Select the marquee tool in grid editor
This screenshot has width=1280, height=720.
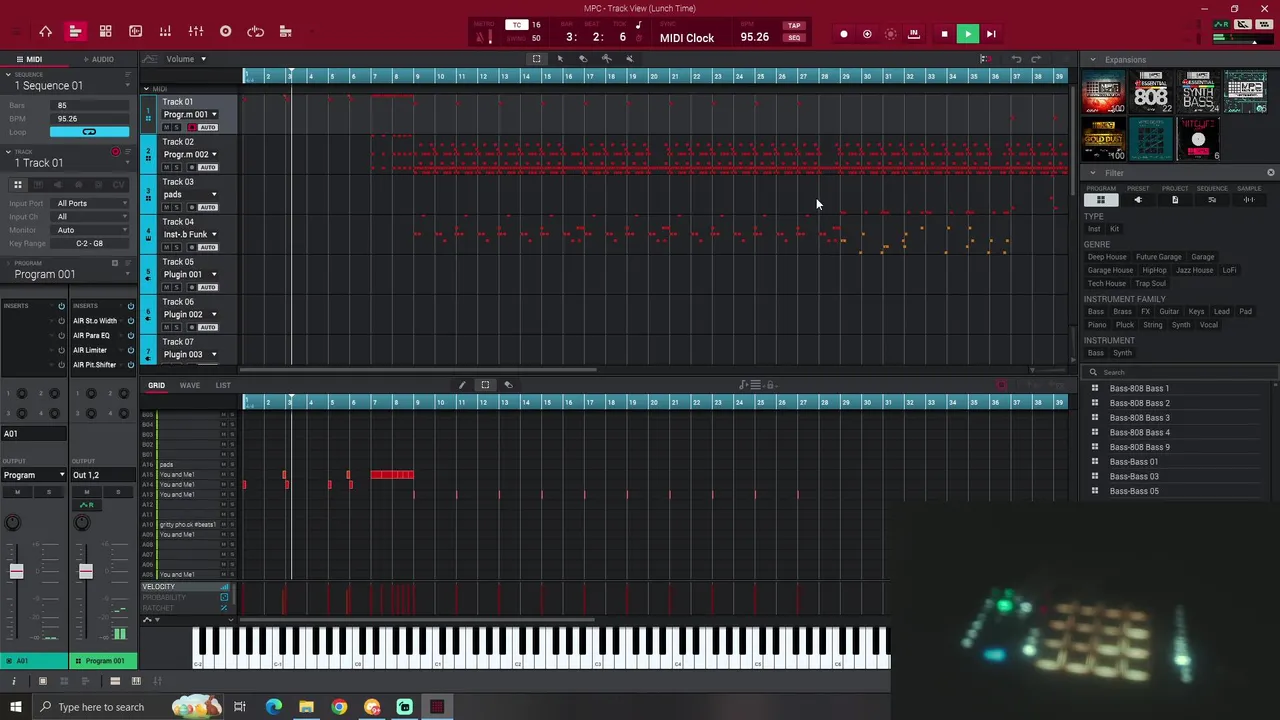point(485,385)
